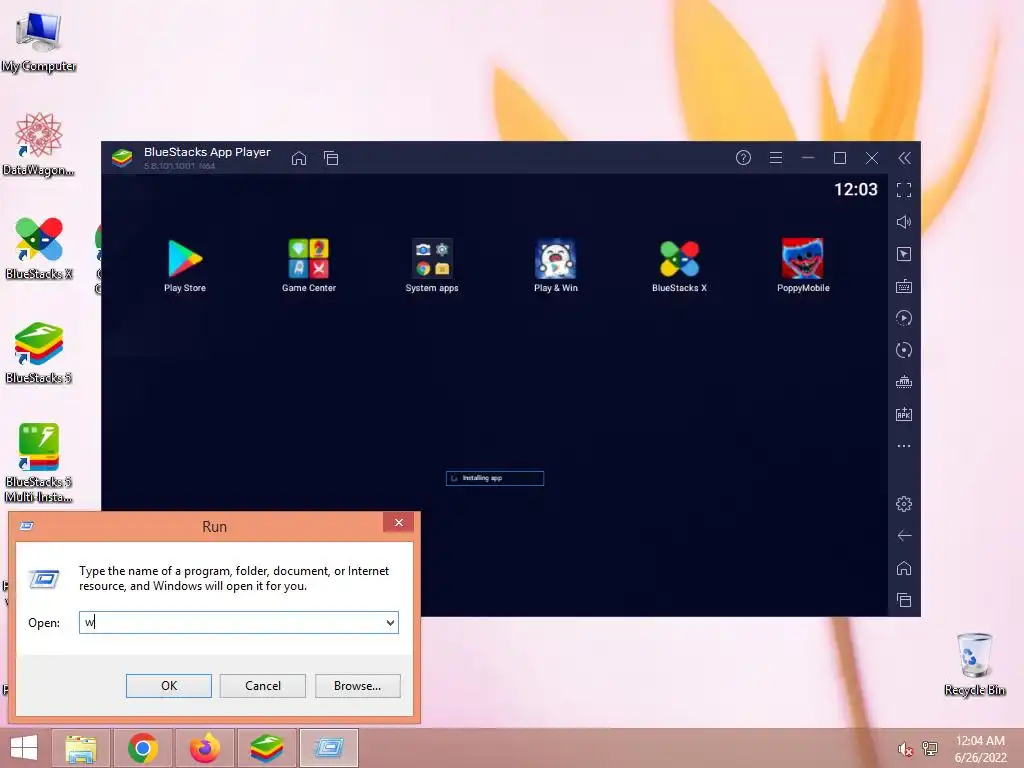Click the cursor lock icon in BlueStacks sidebar
This screenshot has width=1024, height=768.
tap(904, 254)
